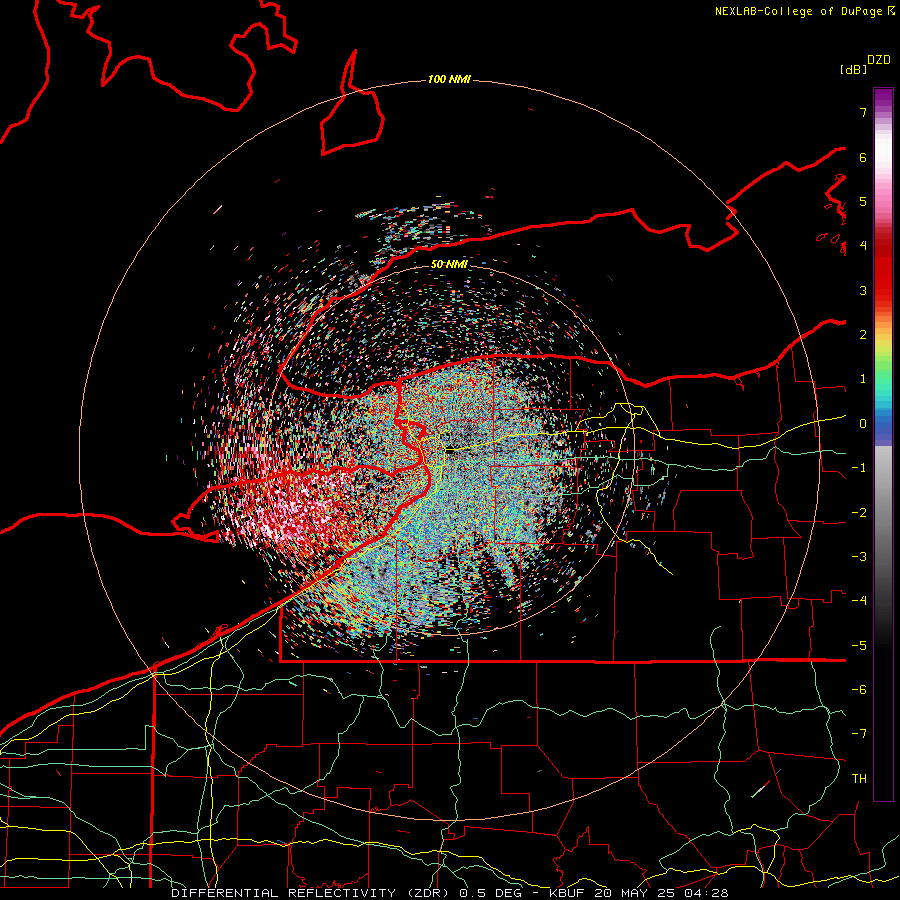Click the 7 value on color scale
900x900 pixels.
pyautogui.click(x=863, y=112)
